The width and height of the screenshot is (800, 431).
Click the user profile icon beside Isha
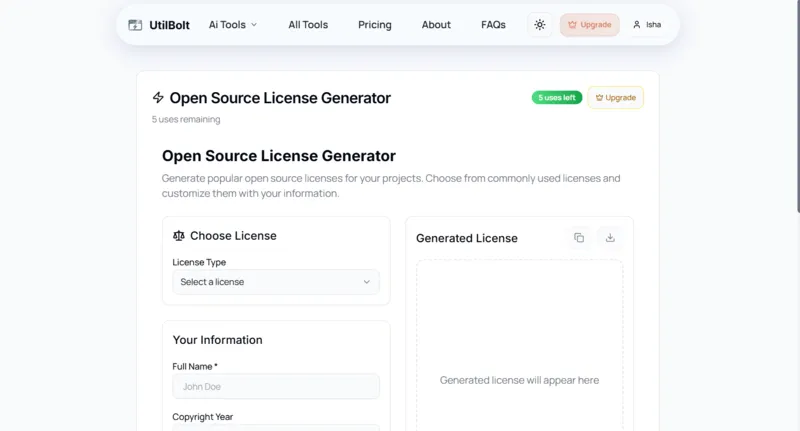click(637, 24)
